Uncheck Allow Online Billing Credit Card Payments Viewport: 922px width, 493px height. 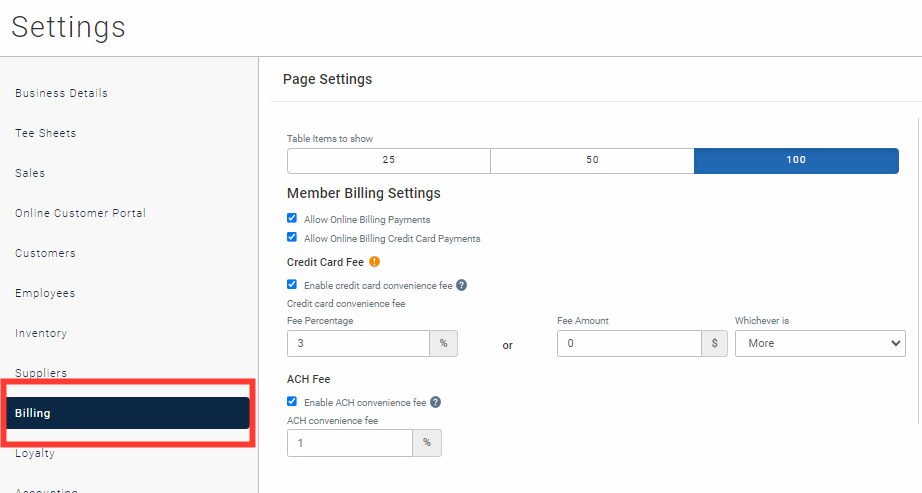tap(292, 238)
